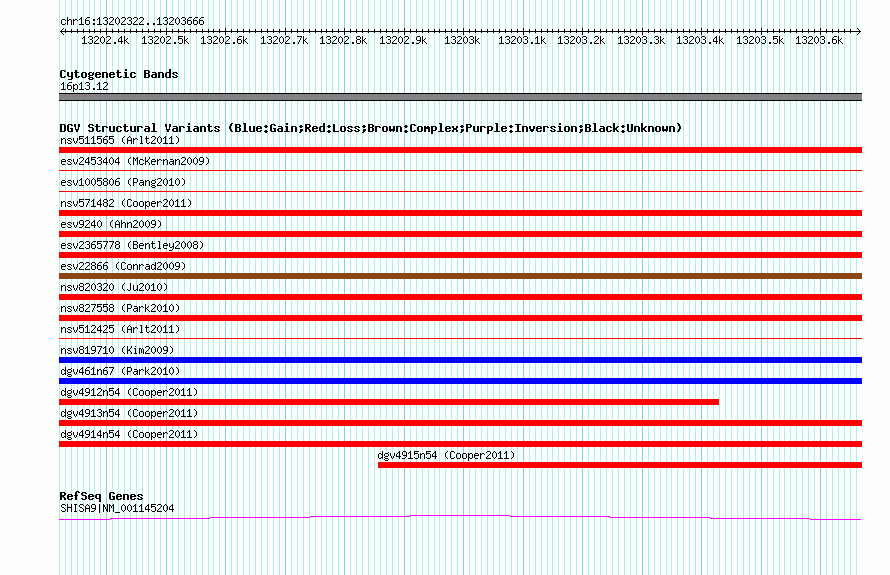Select the dgv461n67 (Park2010) label
The height and width of the screenshot is (575, 890).
[x=120, y=371]
